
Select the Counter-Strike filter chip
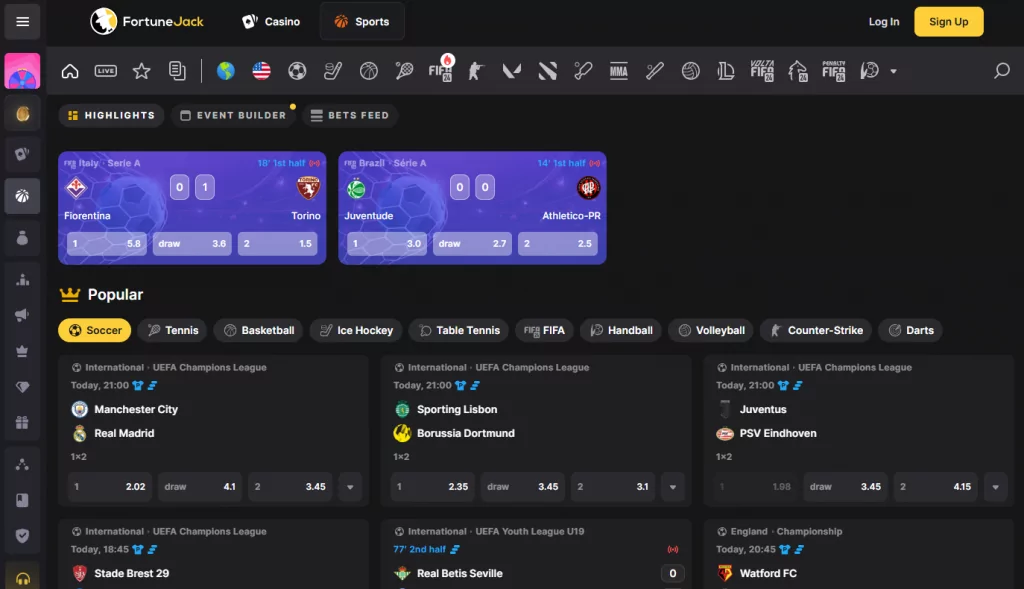[x=816, y=330]
